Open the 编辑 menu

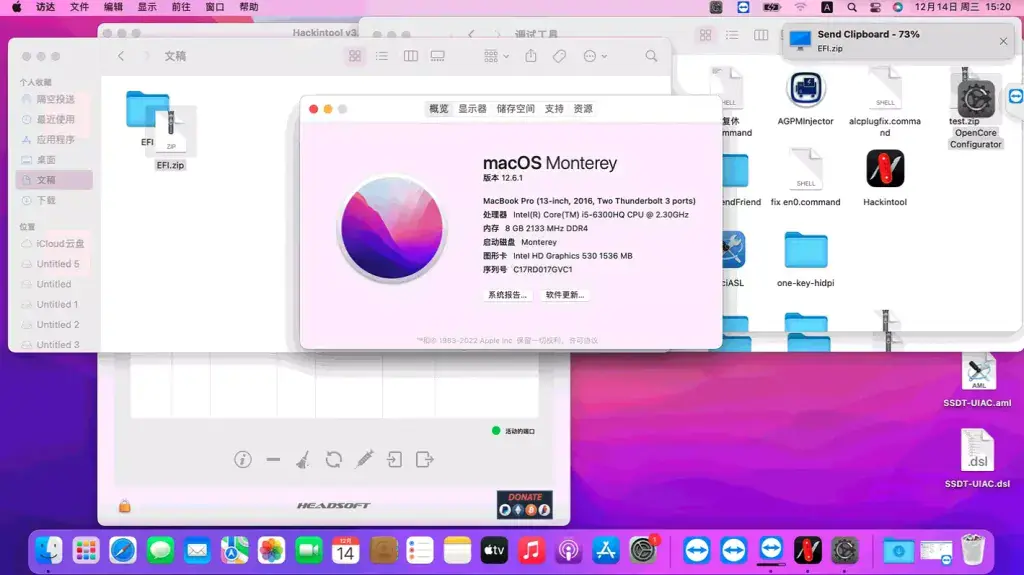click(113, 7)
